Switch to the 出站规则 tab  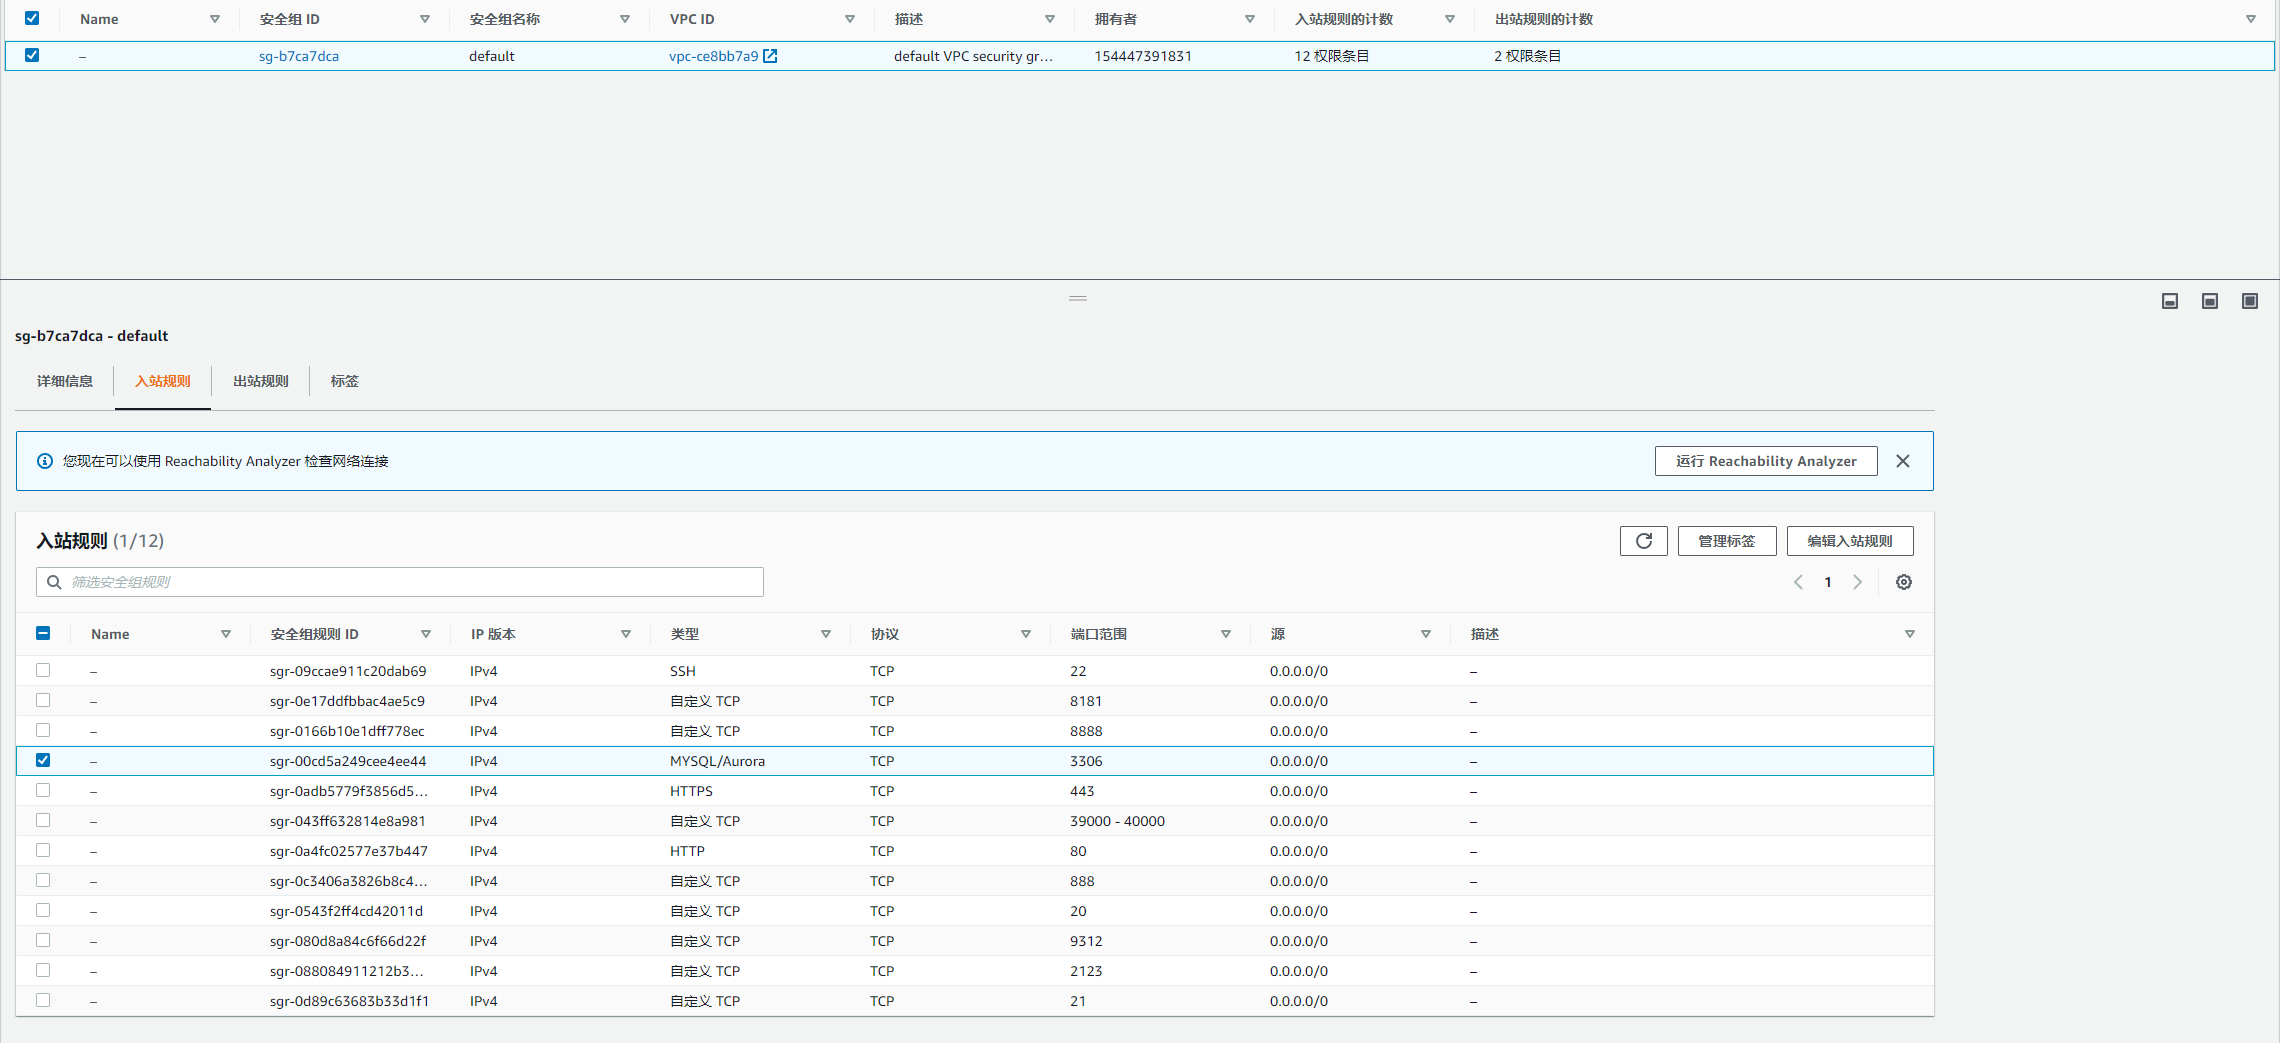coord(261,381)
